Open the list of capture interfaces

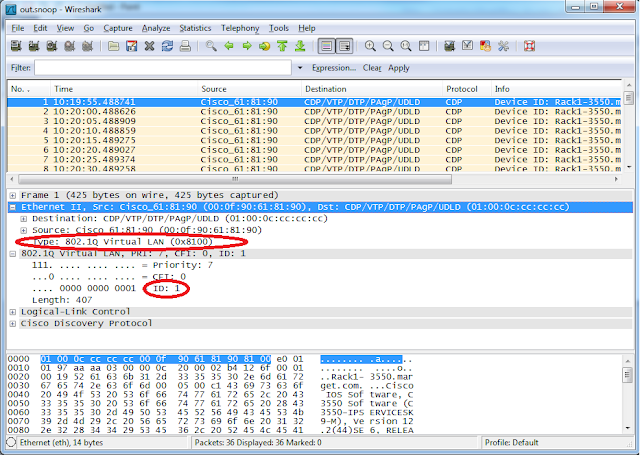coord(16,46)
